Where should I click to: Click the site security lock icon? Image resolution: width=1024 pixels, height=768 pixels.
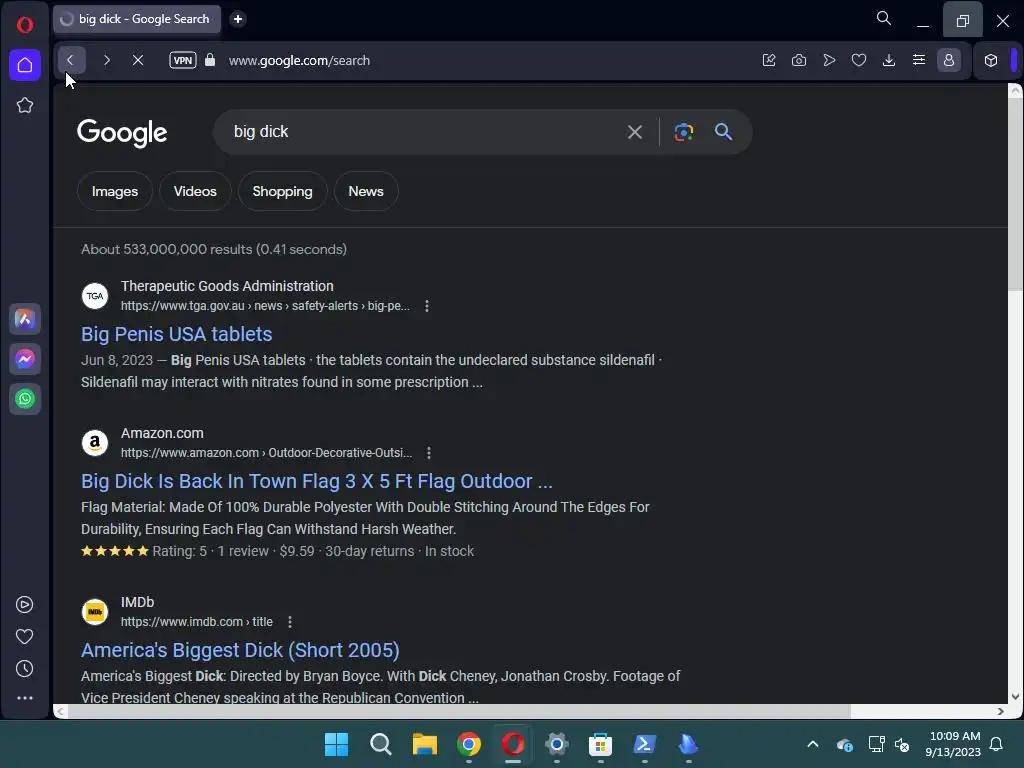210,60
